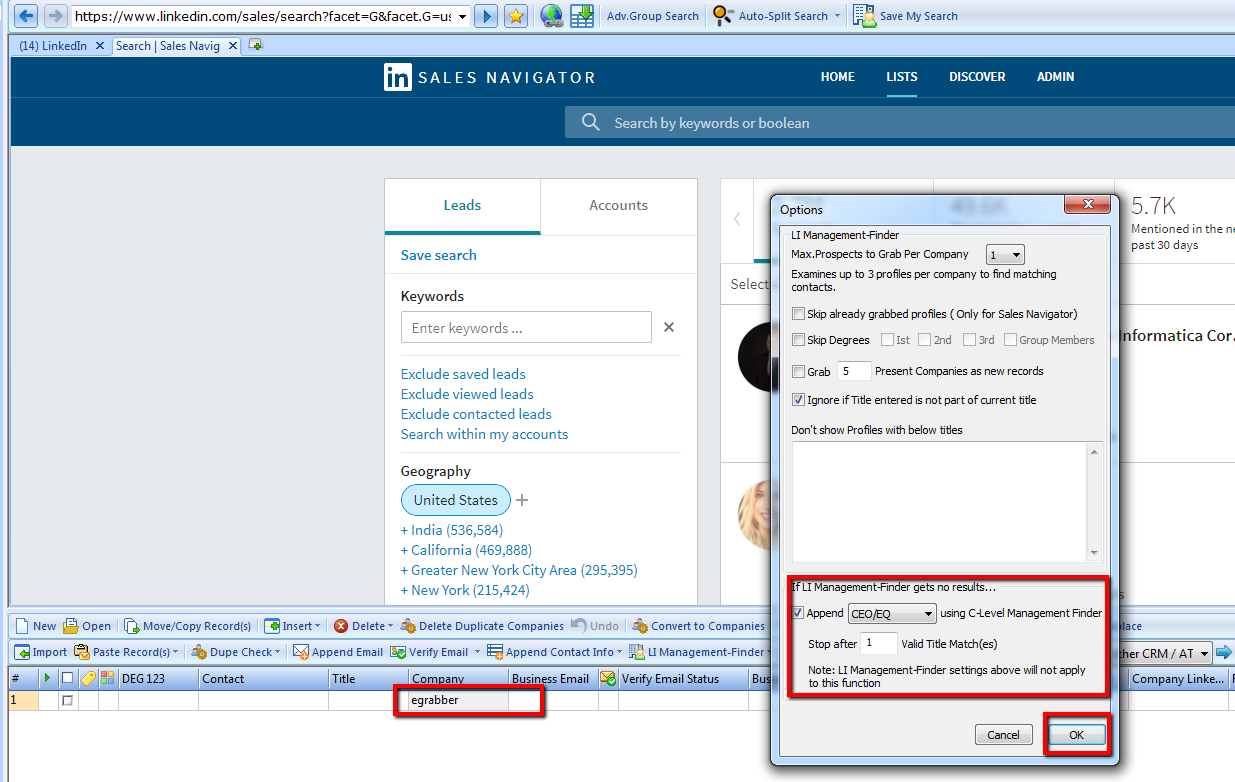The image size is (1235, 782).
Task: Click the Enter keywords input field
Action: (526, 327)
